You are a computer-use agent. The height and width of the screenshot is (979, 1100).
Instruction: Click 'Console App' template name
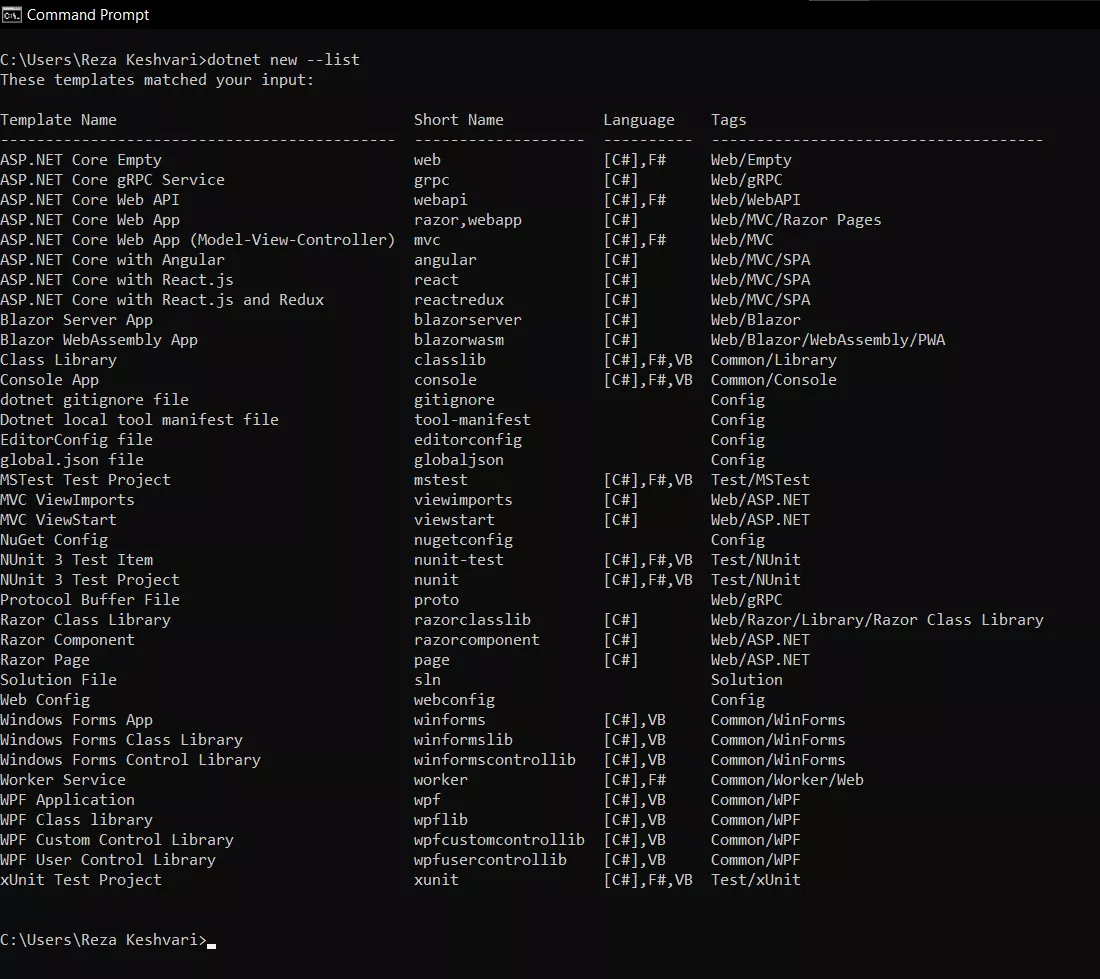(x=49, y=380)
